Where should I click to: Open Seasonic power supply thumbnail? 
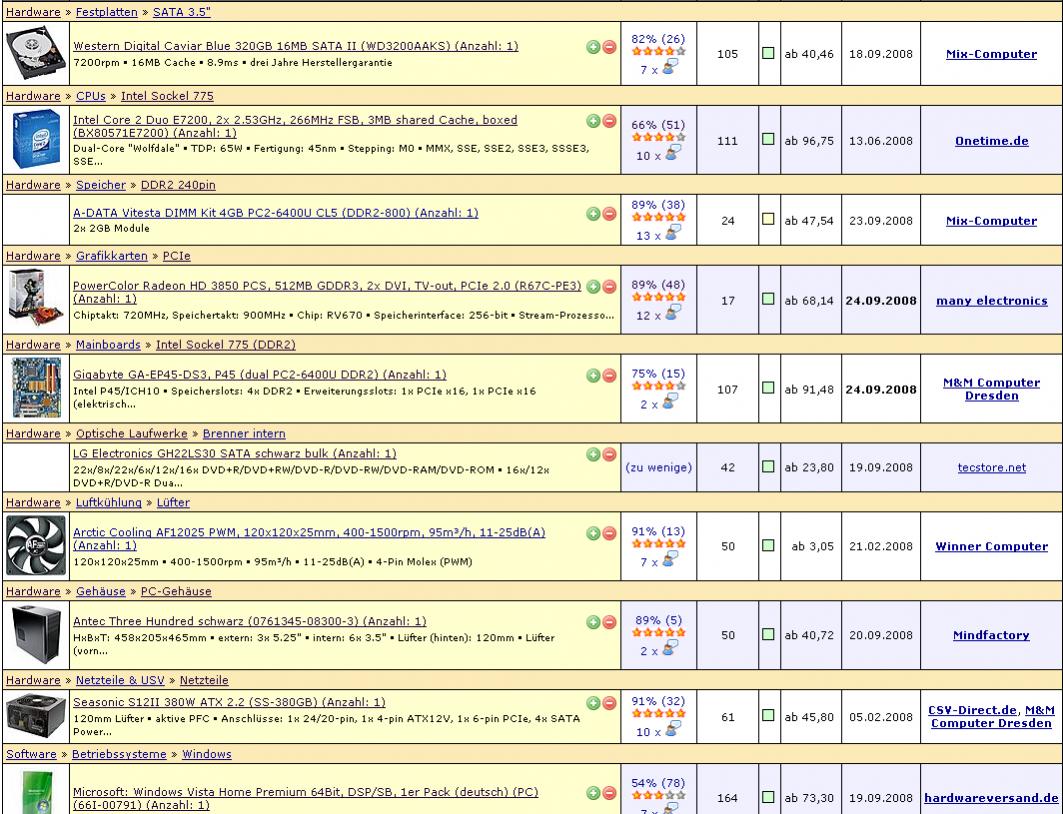tap(36, 716)
